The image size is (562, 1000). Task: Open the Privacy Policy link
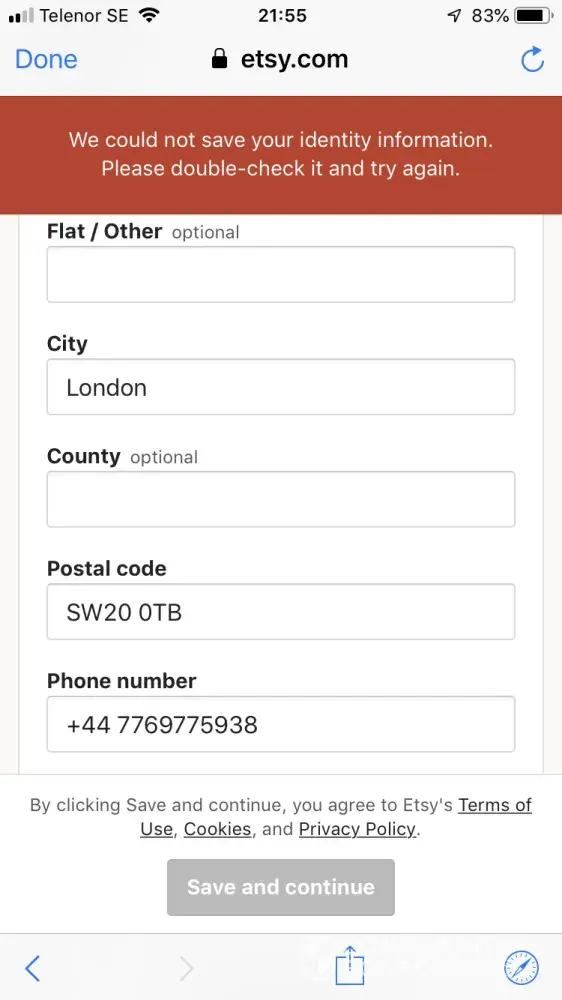pyautogui.click(x=357, y=829)
